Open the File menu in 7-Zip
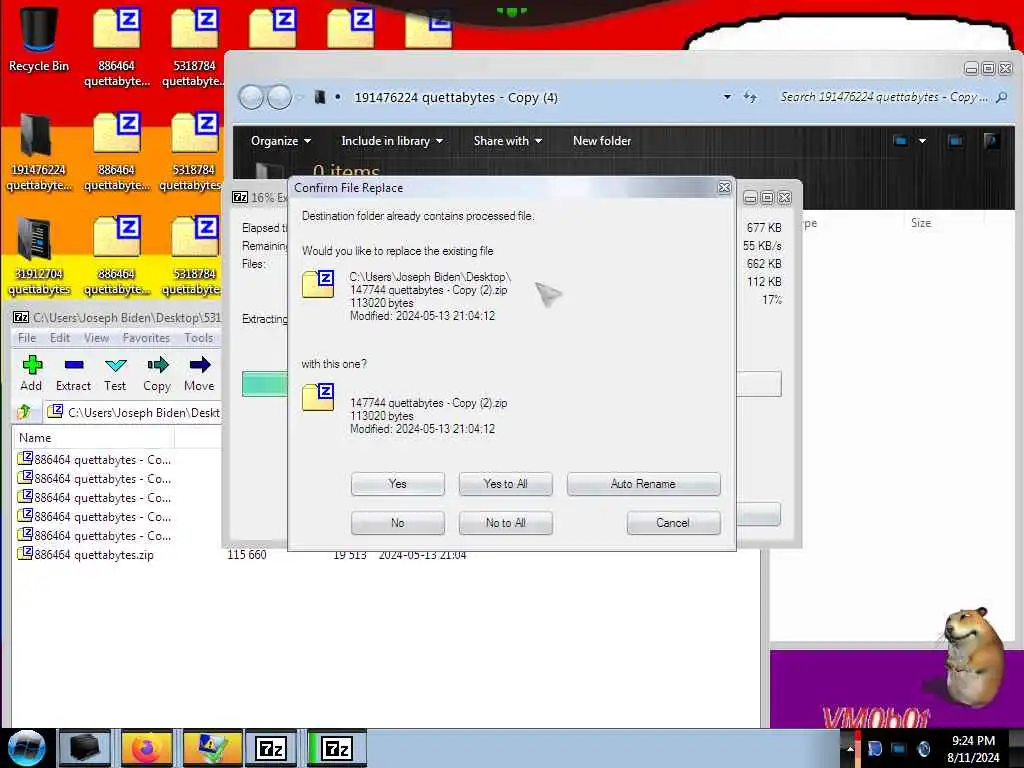The image size is (1024, 768). pos(27,338)
